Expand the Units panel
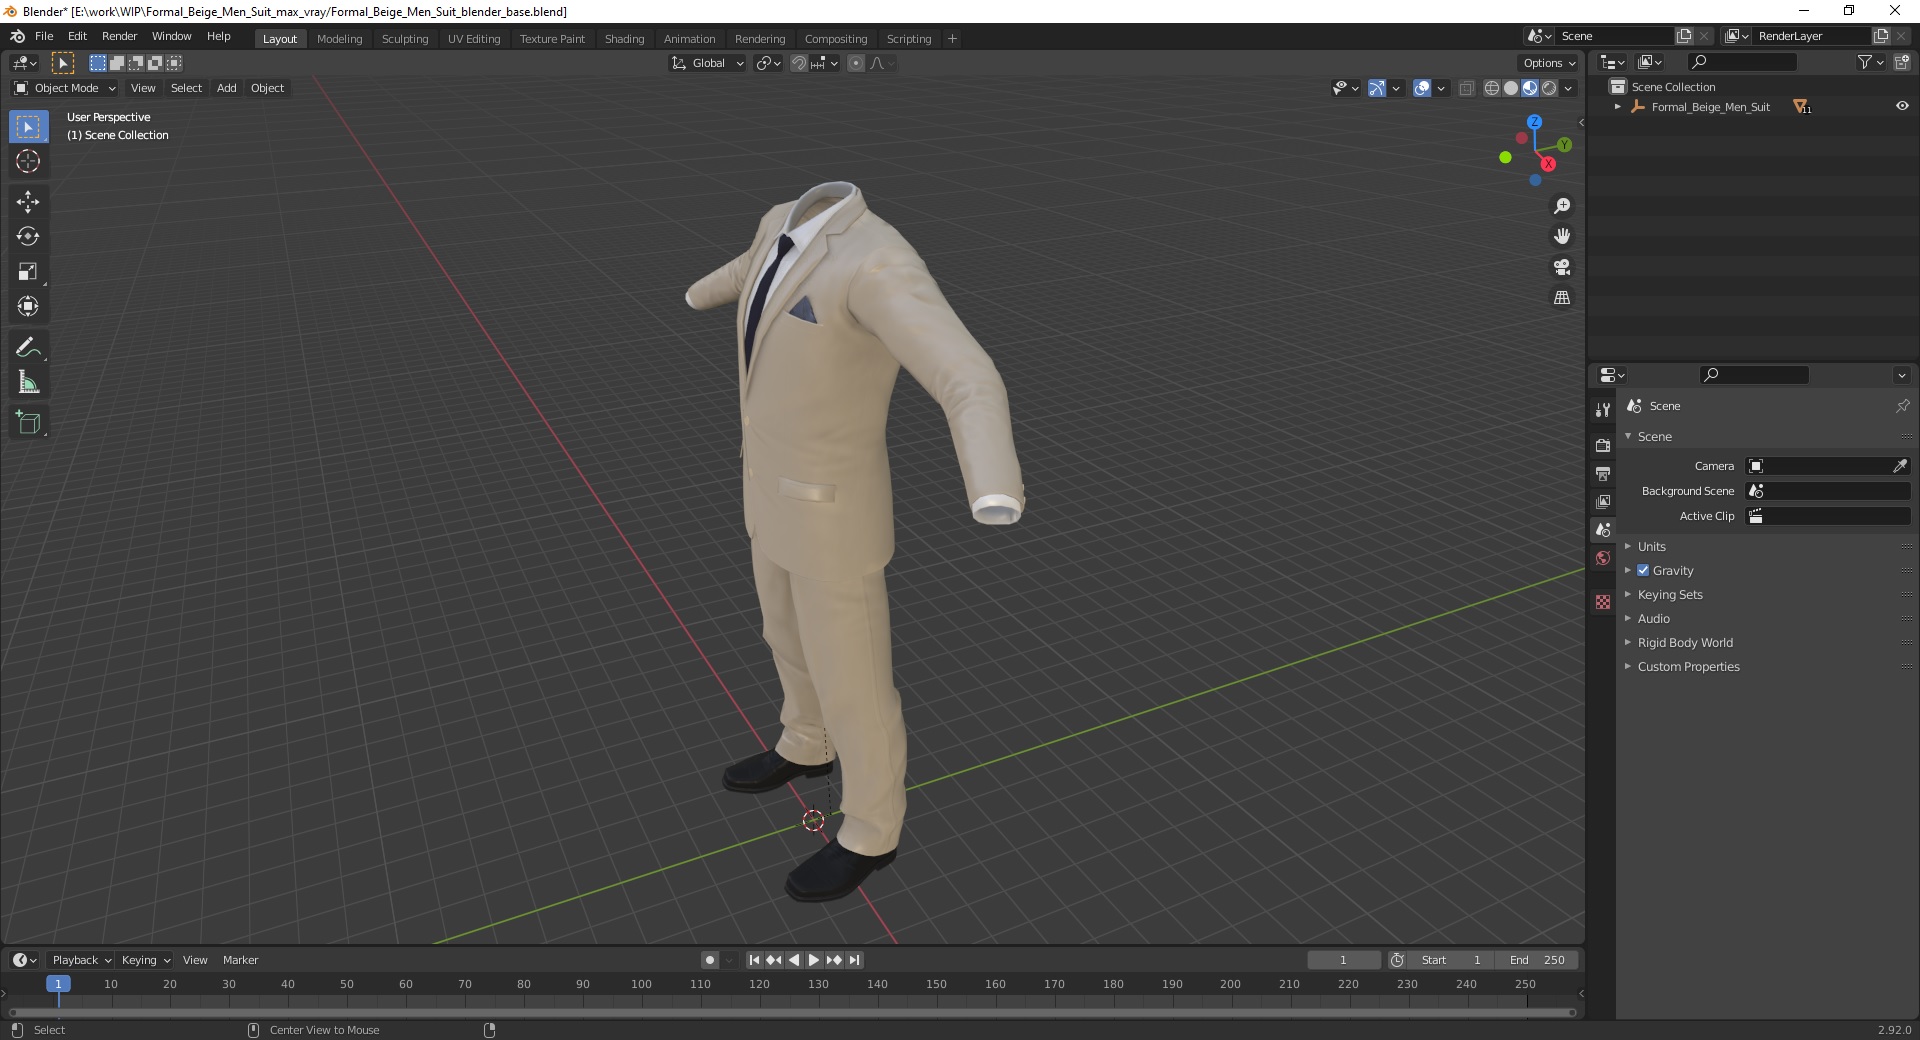The width and height of the screenshot is (1920, 1040). pos(1651,546)
